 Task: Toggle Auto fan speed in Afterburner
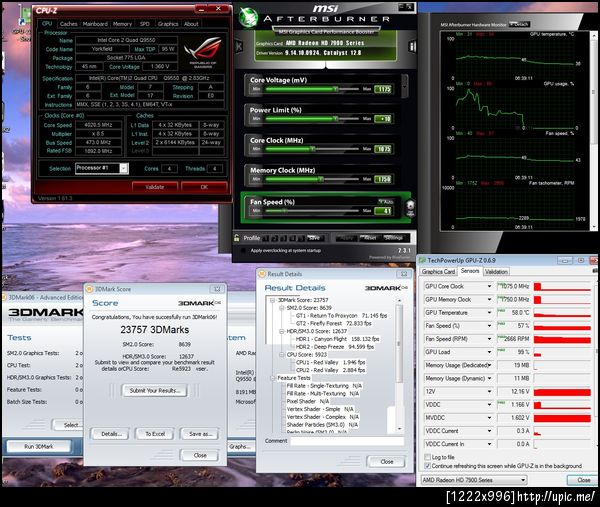click(x=386, y=201)
